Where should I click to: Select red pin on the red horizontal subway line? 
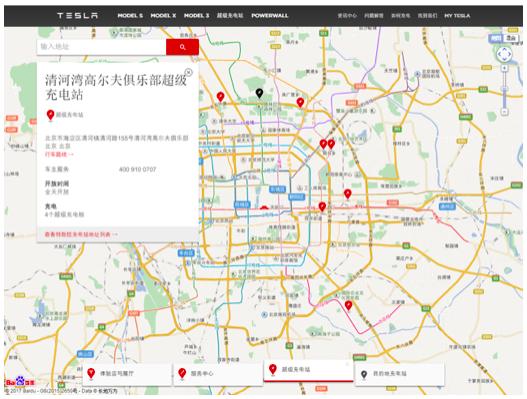point(322,206)
